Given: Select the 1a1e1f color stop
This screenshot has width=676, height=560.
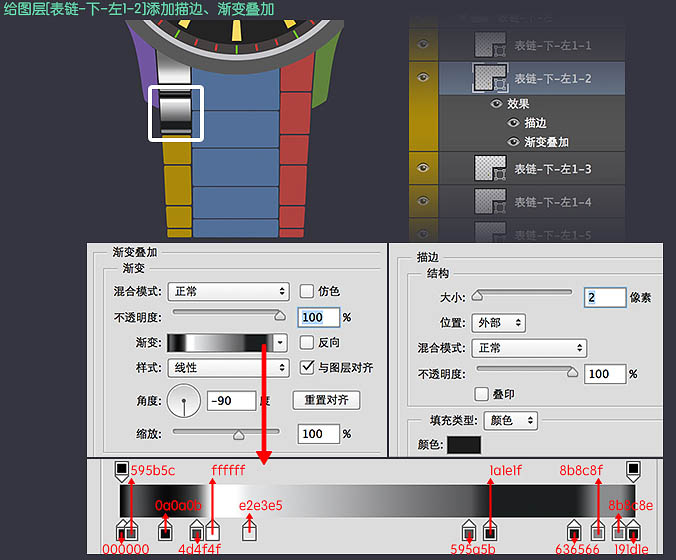Looking at the screenshot, I should click(490, 531).
